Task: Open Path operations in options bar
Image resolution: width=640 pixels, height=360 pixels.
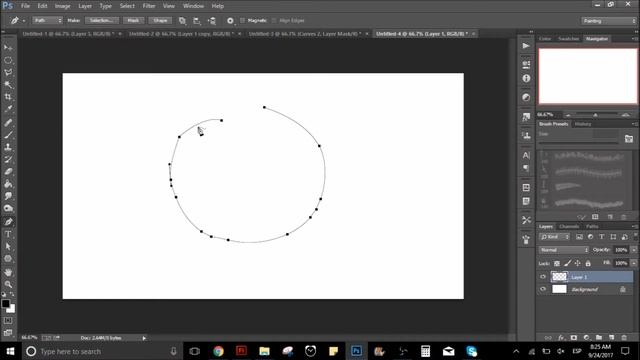Action: (x=182, y=20)
